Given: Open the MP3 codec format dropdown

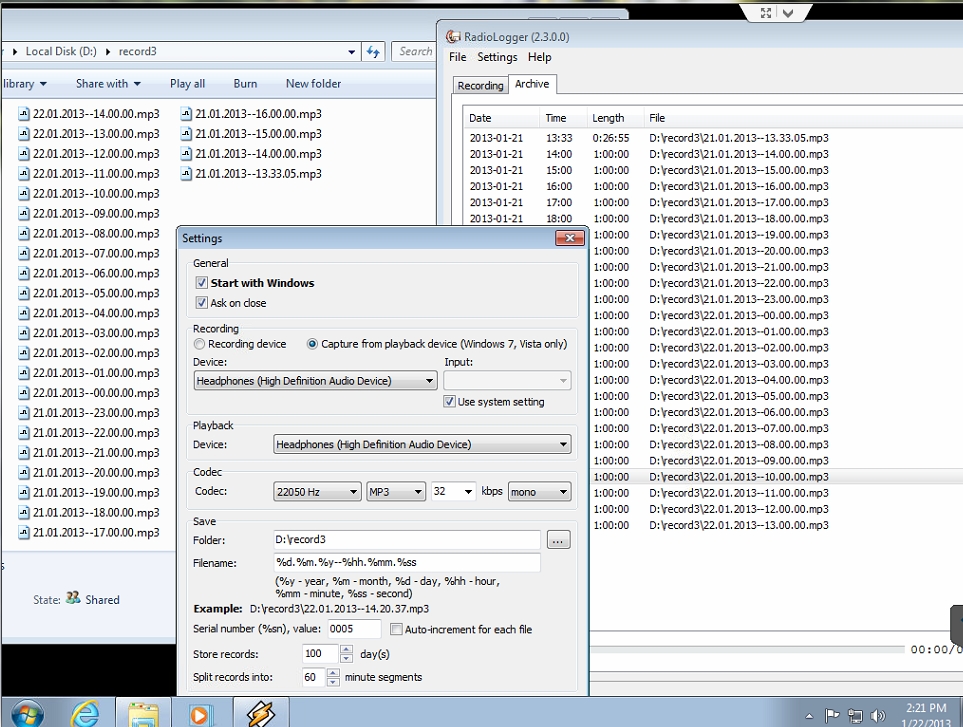Looking at the screenshot, I should point(396,491).
